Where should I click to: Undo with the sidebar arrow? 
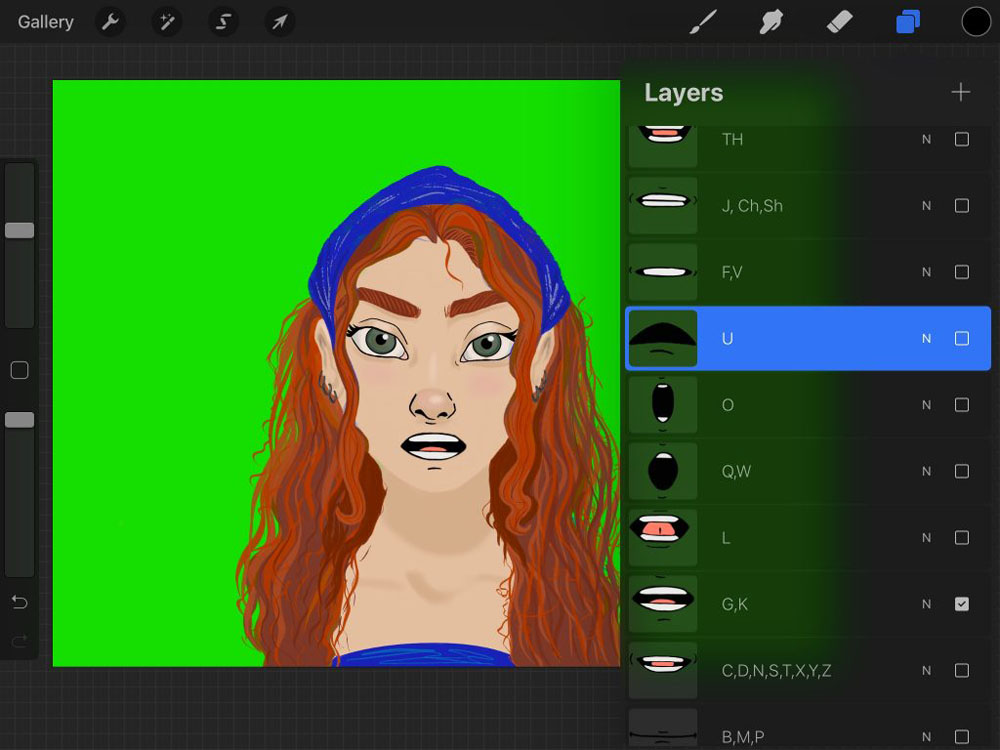[20, 602]
